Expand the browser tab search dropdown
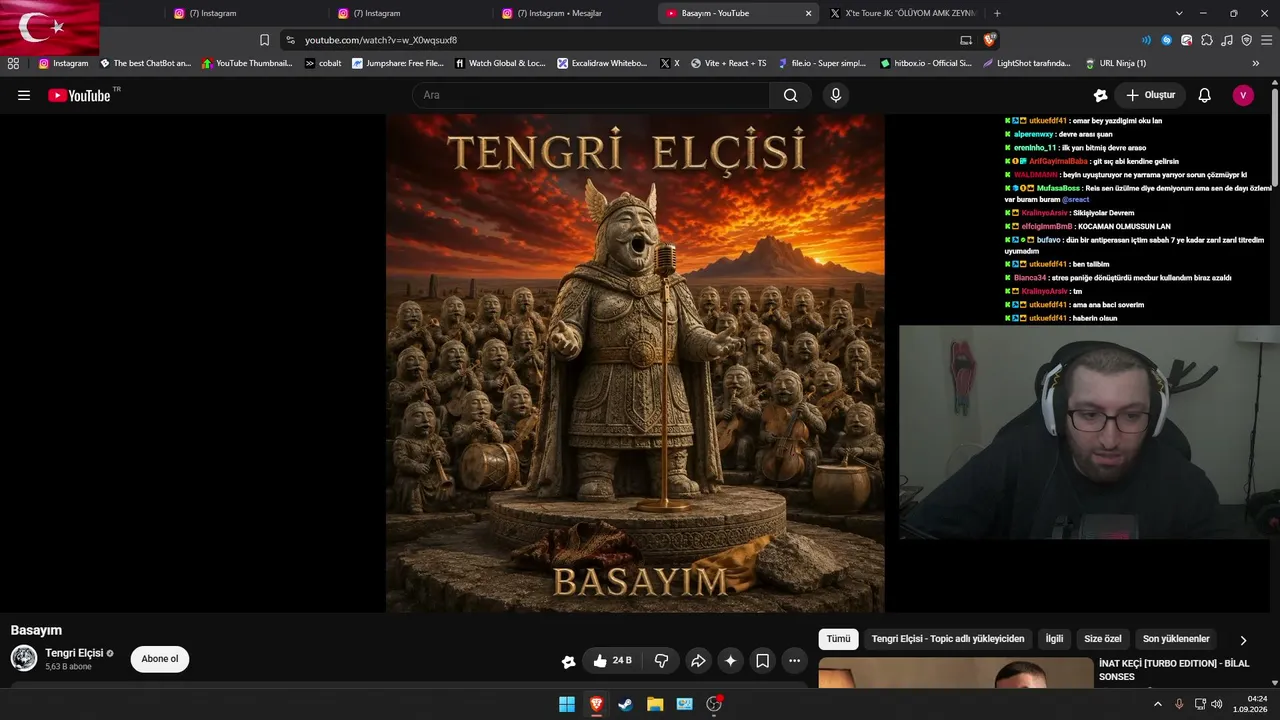The height and width of the screenshot is (720, 1280). click(1179, 13)
